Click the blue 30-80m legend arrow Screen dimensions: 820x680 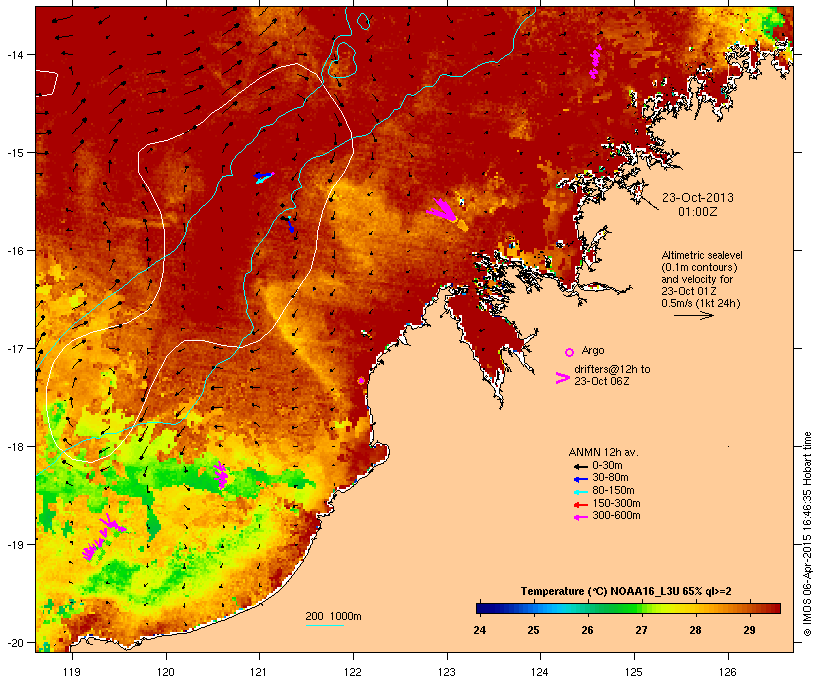pos(580,479)
